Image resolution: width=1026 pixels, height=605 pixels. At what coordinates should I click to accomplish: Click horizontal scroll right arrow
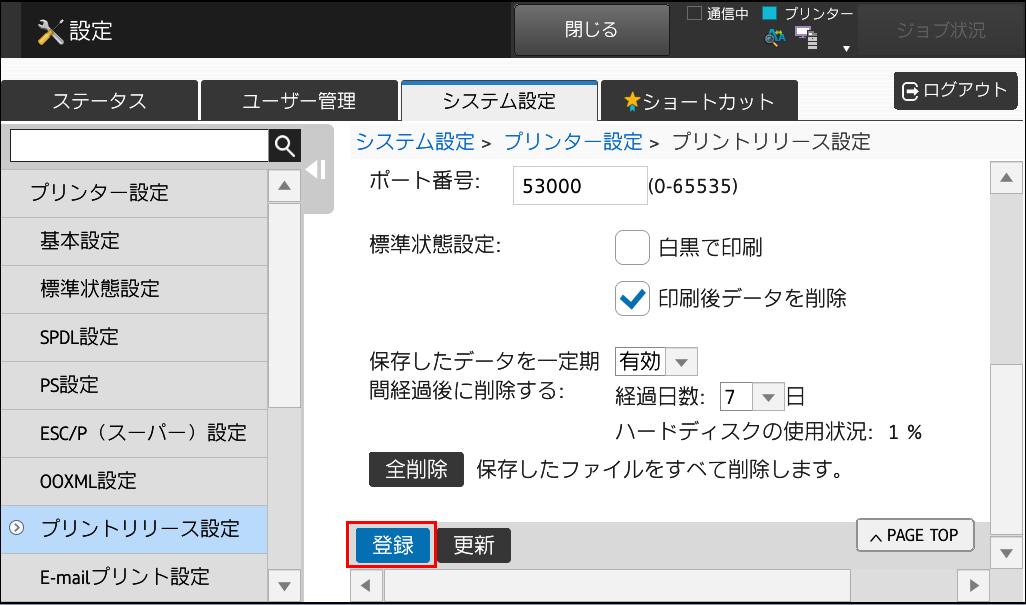pos(974,585)
